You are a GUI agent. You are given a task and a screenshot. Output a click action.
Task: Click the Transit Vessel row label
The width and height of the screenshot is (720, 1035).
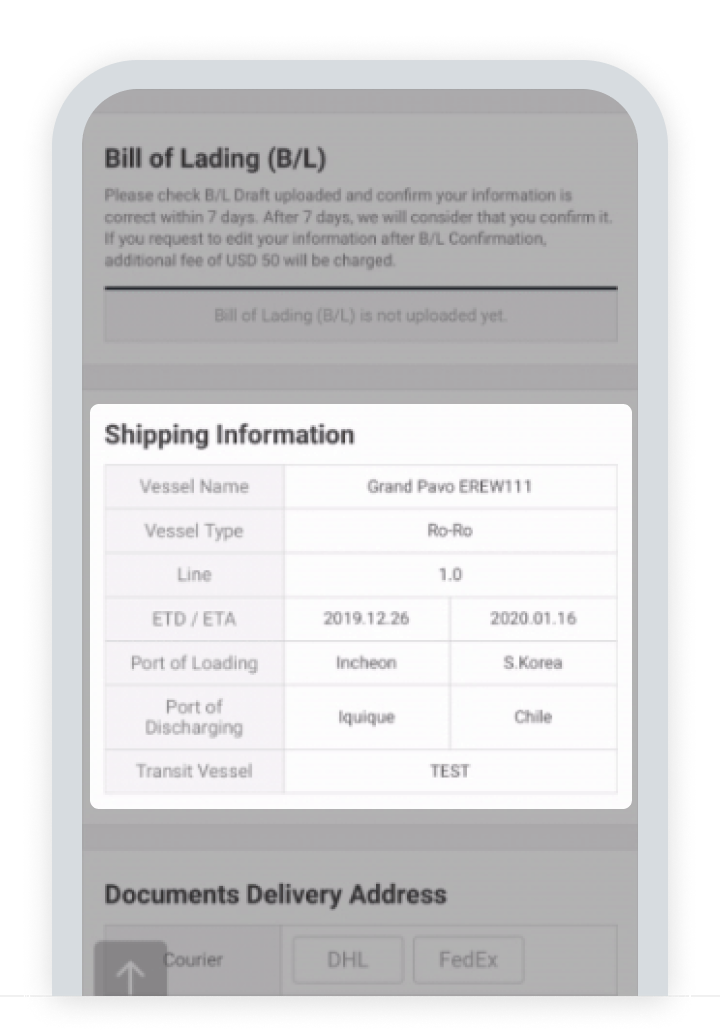tap(194, 771)
